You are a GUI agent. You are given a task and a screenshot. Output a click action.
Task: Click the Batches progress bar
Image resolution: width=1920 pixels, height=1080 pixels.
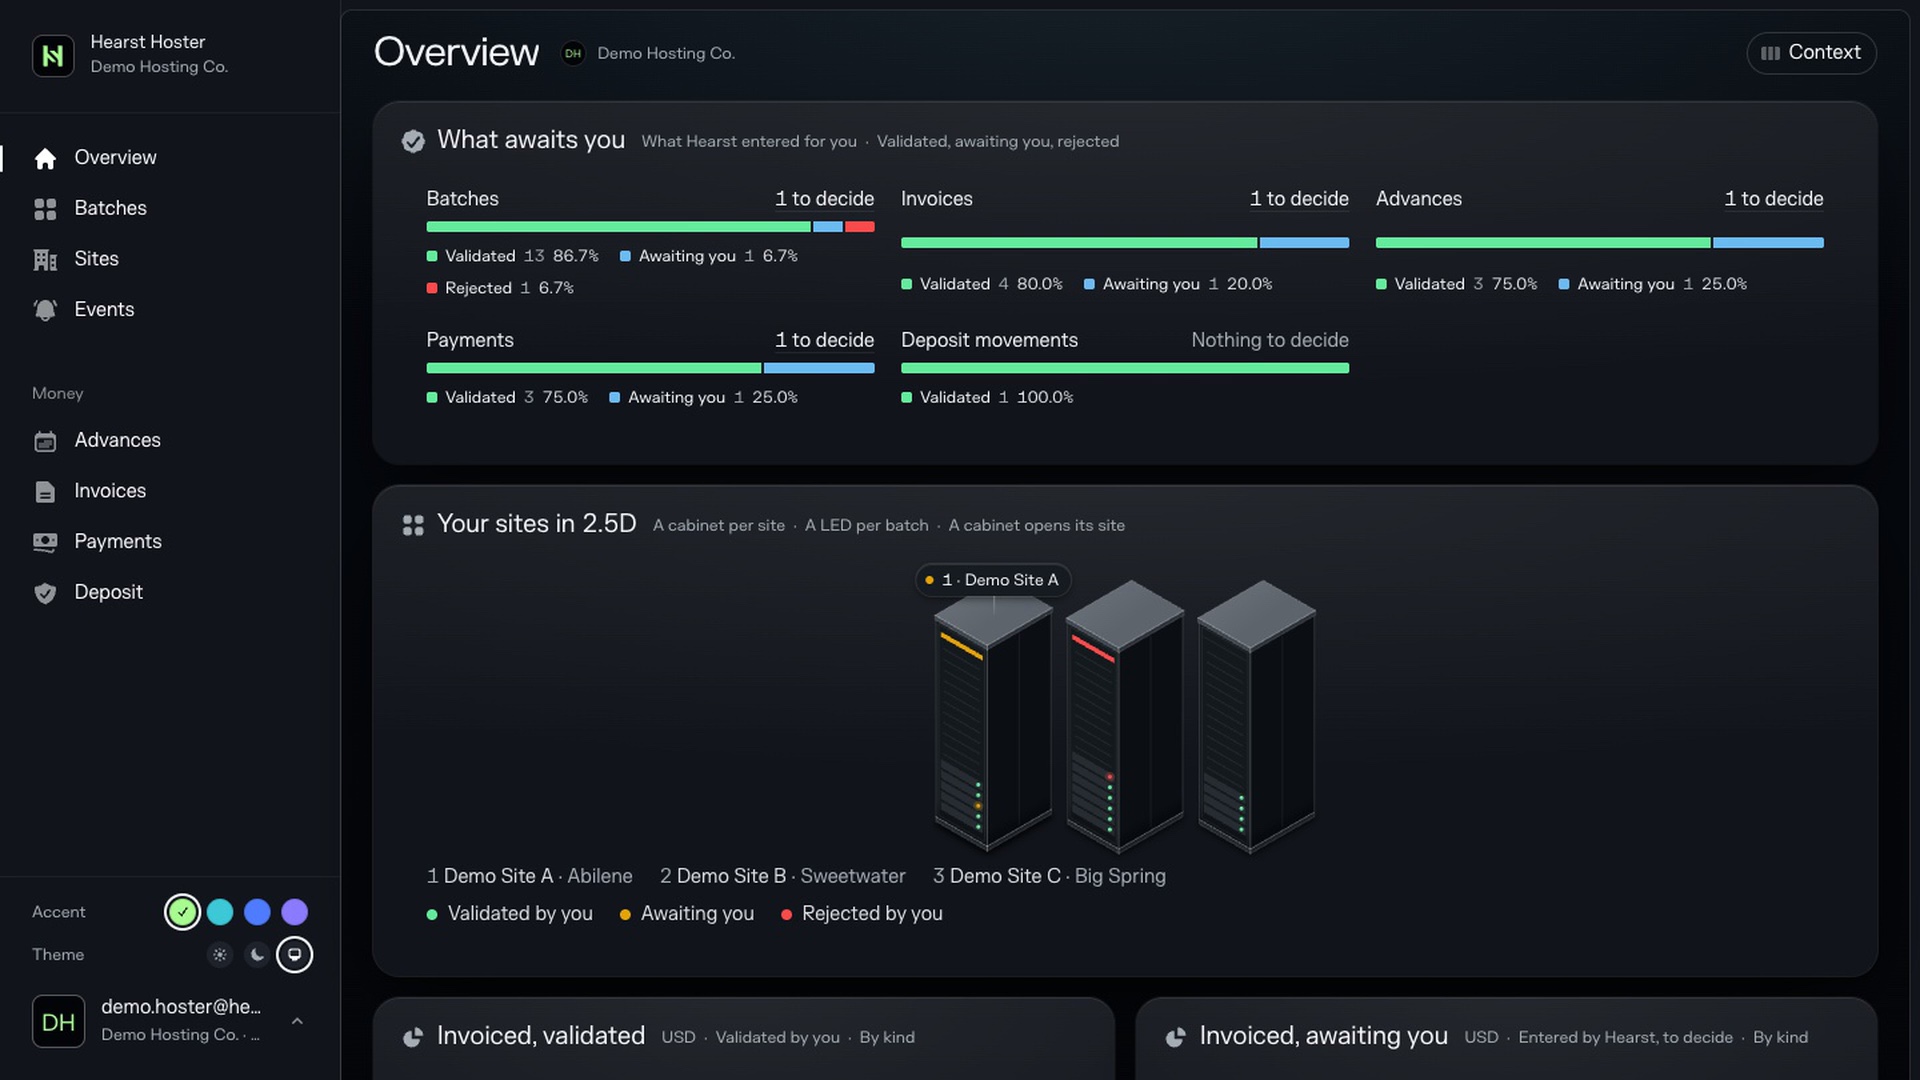pyautogui.click(x=650, y=227)
